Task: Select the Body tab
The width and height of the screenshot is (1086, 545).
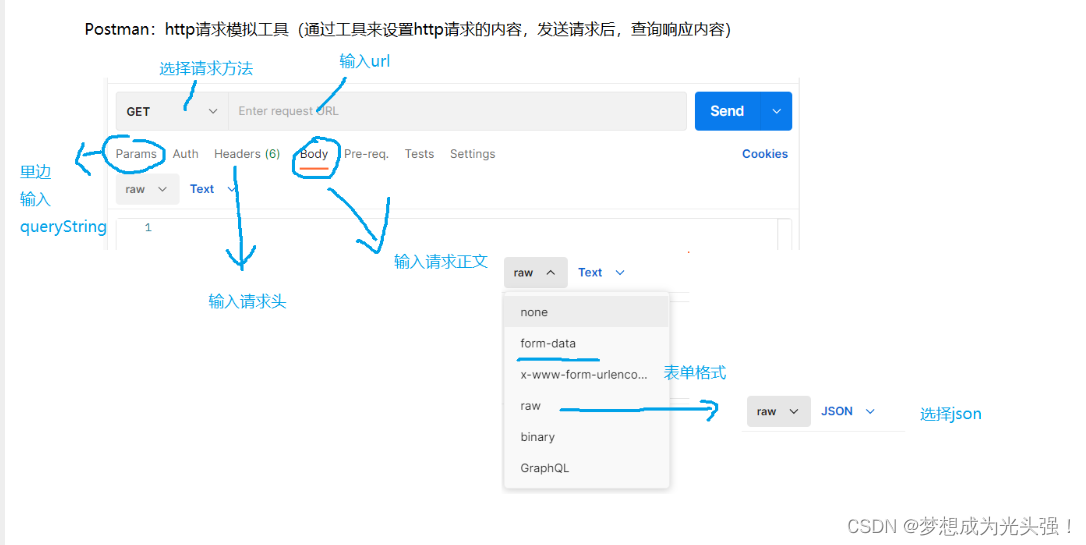Action: [314, 154]
